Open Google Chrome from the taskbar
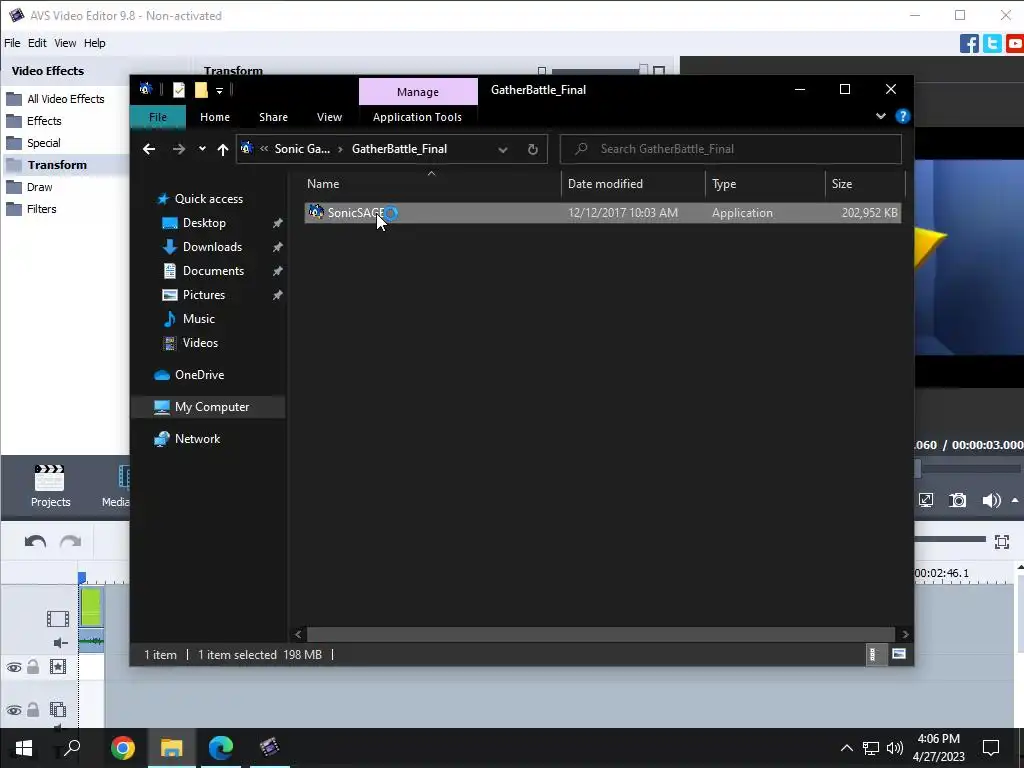 [x=123, y=748]
